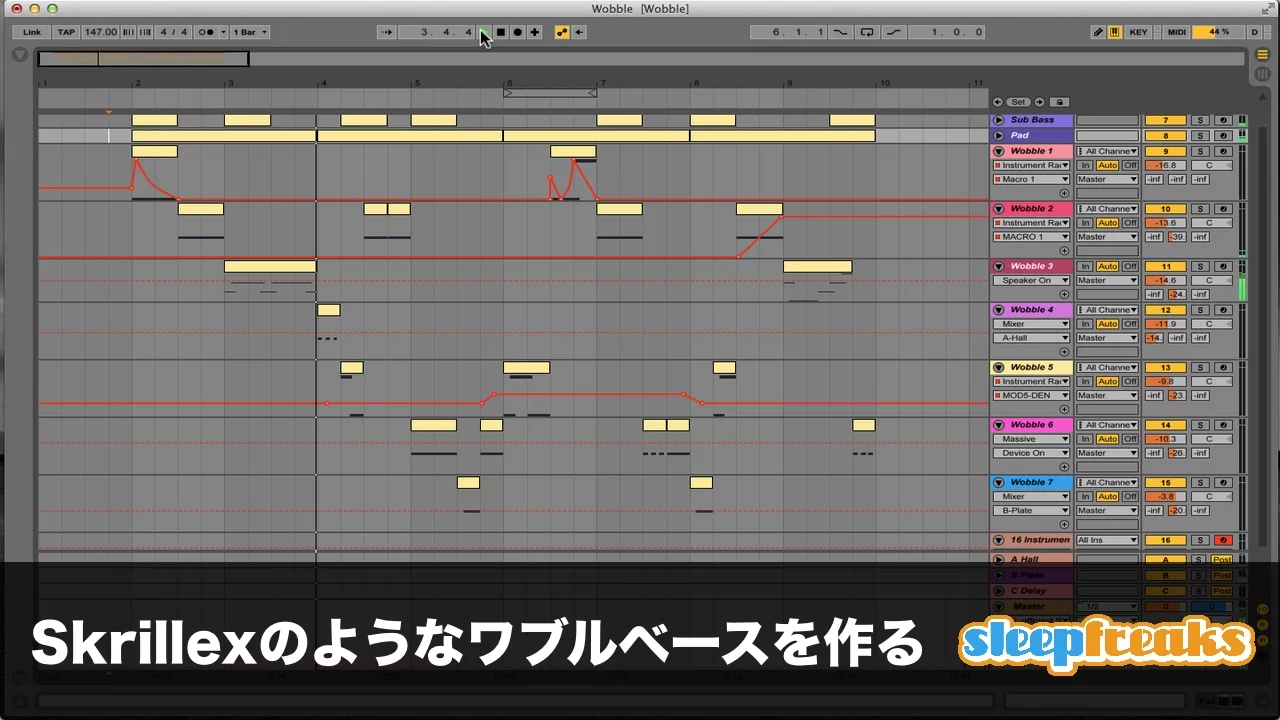Toggle KEY map mode
The width and height of the screenshot is (1280, 720).
[1139, 32]
